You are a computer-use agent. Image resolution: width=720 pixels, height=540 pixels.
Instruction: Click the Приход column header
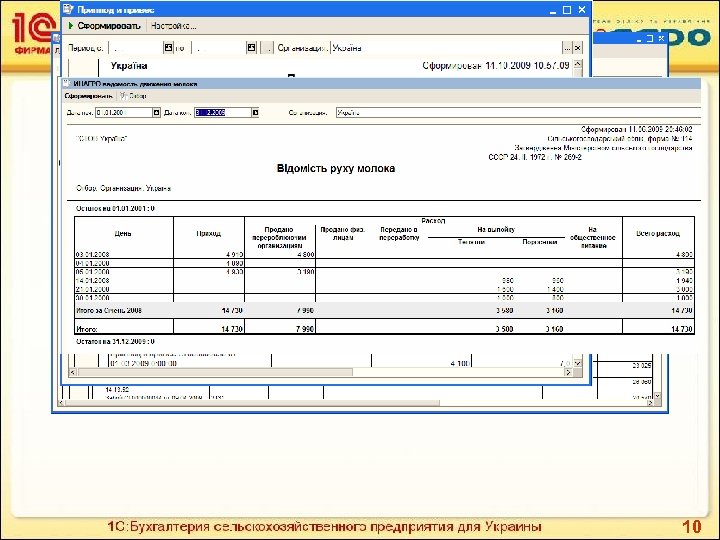208,233
